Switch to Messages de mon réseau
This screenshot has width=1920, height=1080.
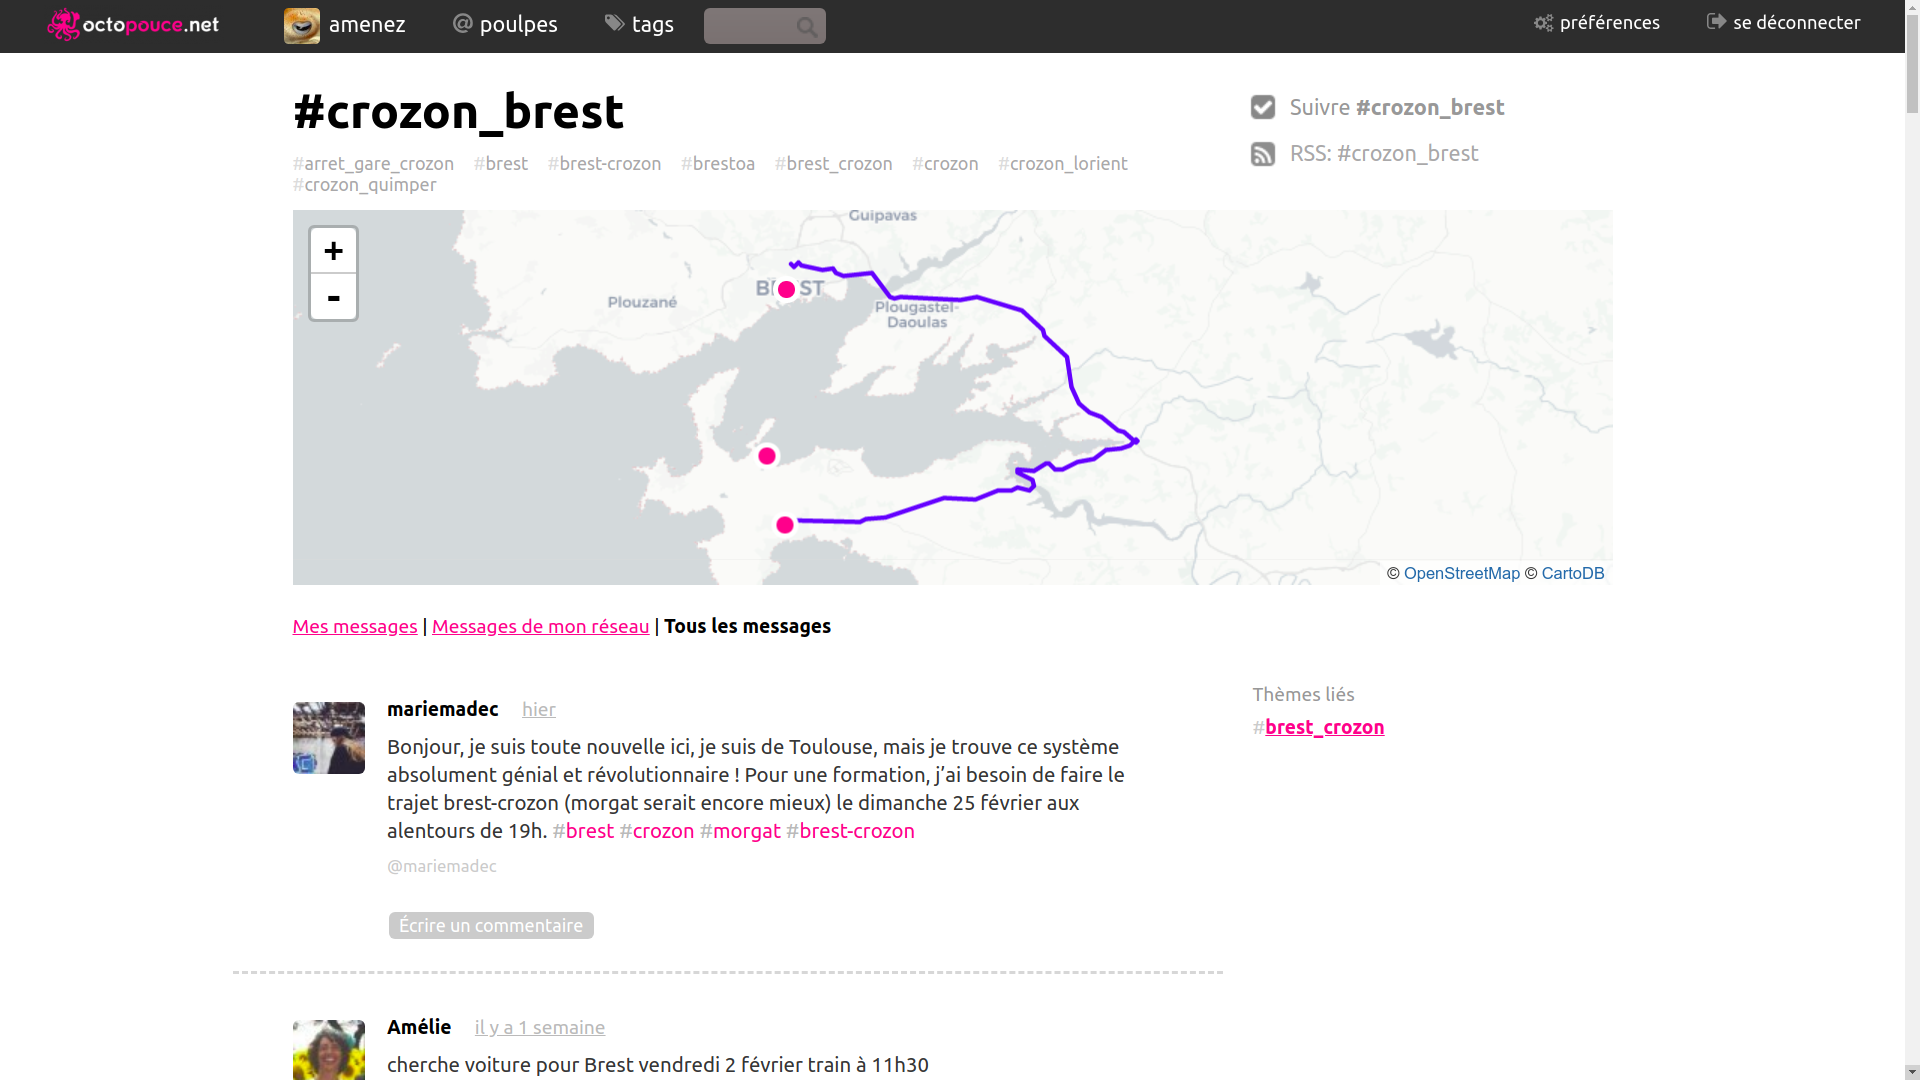click(540, 626)
